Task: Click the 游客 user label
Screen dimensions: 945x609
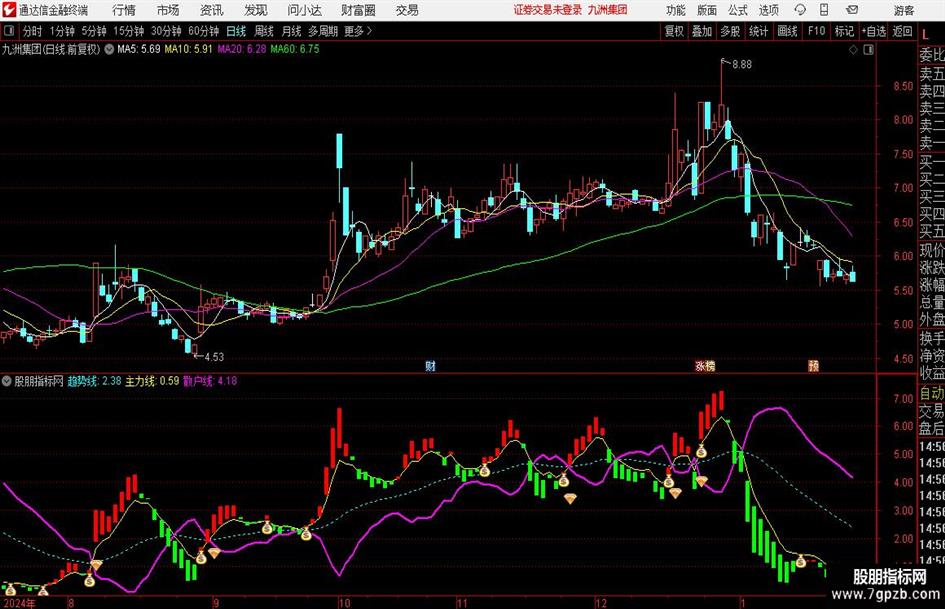Action: click(903, 10)
